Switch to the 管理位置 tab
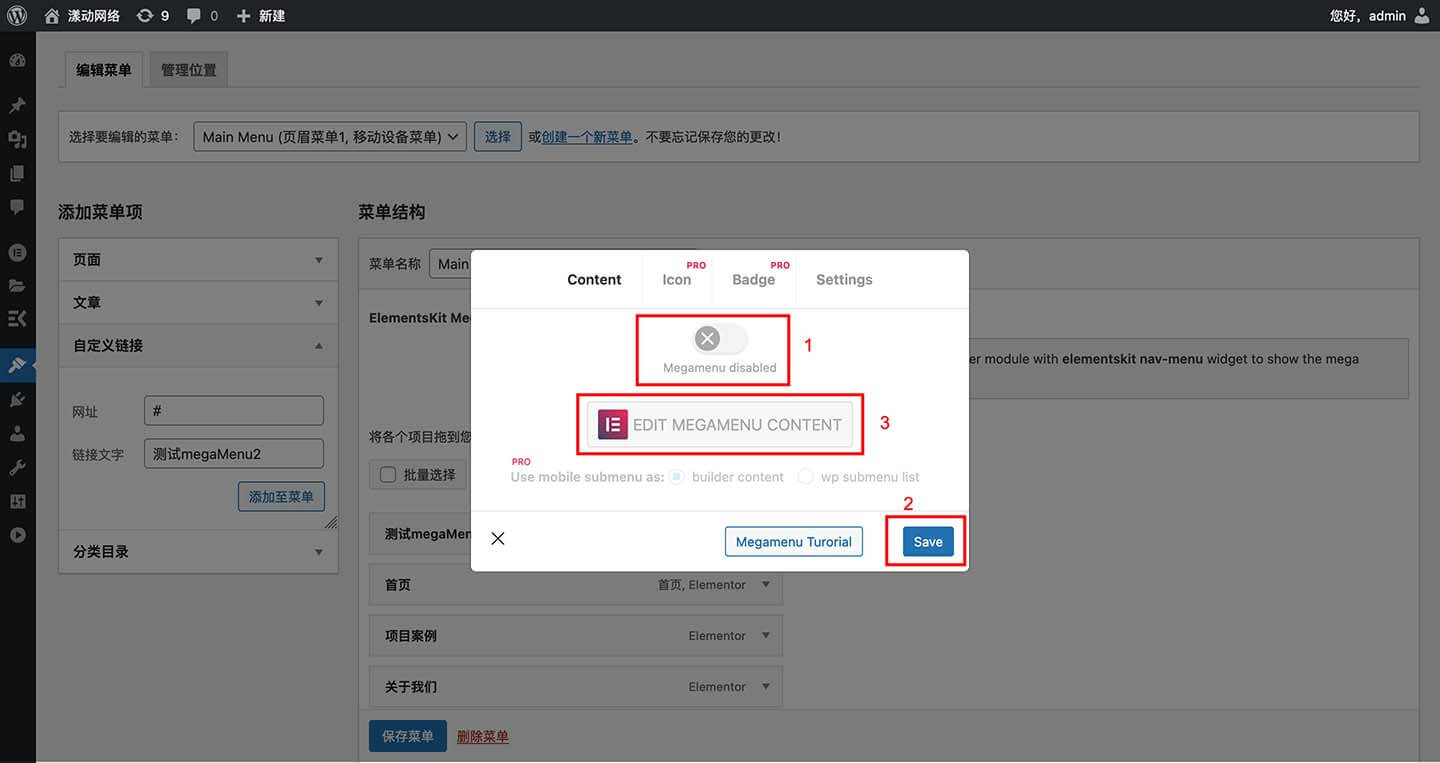 (x=189, y=70)
